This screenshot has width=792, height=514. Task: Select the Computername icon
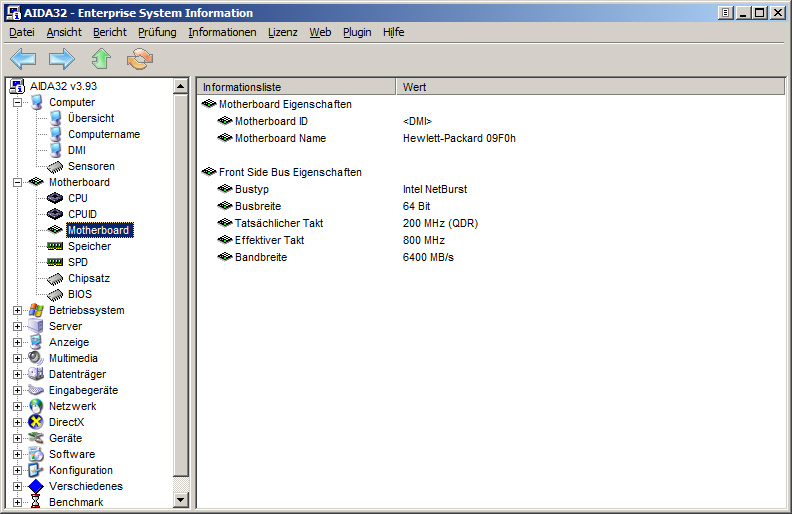pyautogui.click(x=56, y=134)
